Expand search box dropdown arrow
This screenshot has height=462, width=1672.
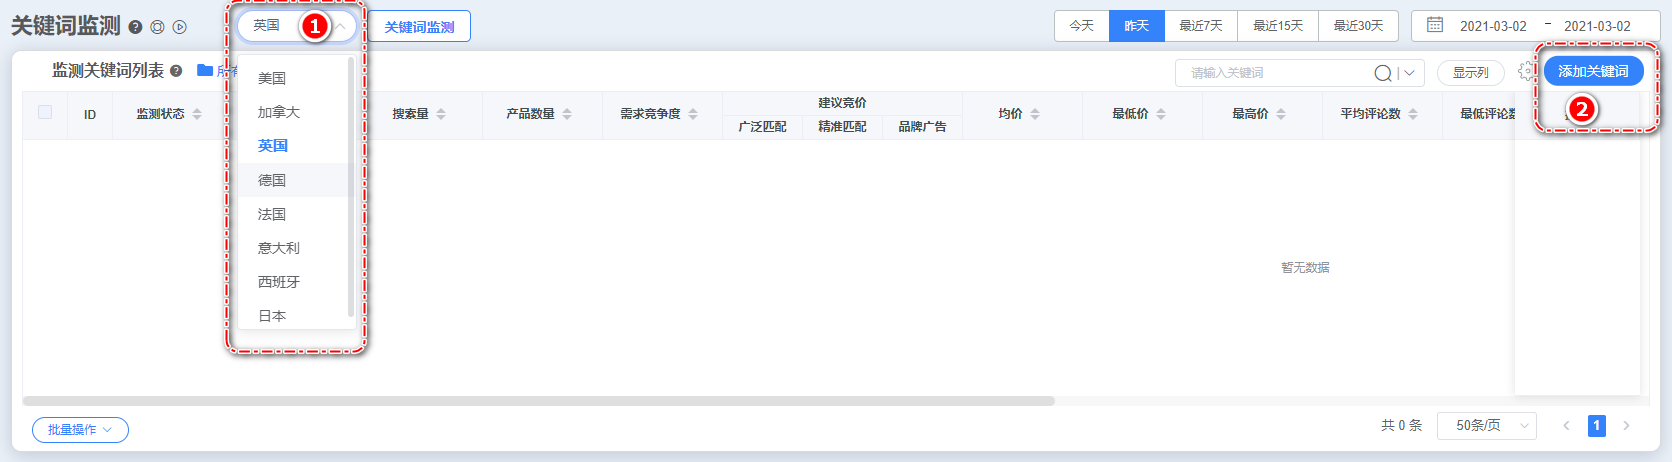(1410, 73)
